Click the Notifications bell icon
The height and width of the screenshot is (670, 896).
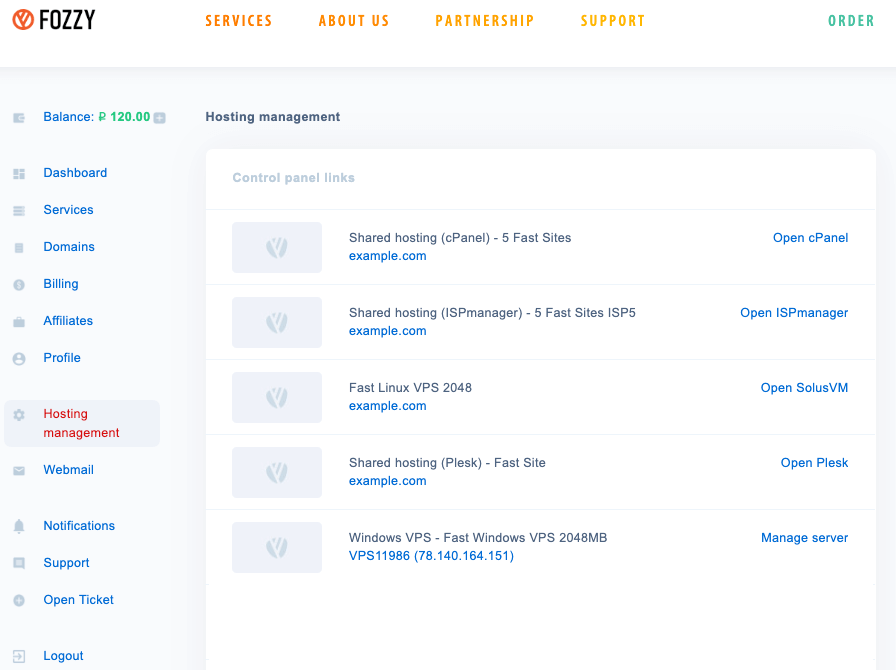[x=18, y=526]
